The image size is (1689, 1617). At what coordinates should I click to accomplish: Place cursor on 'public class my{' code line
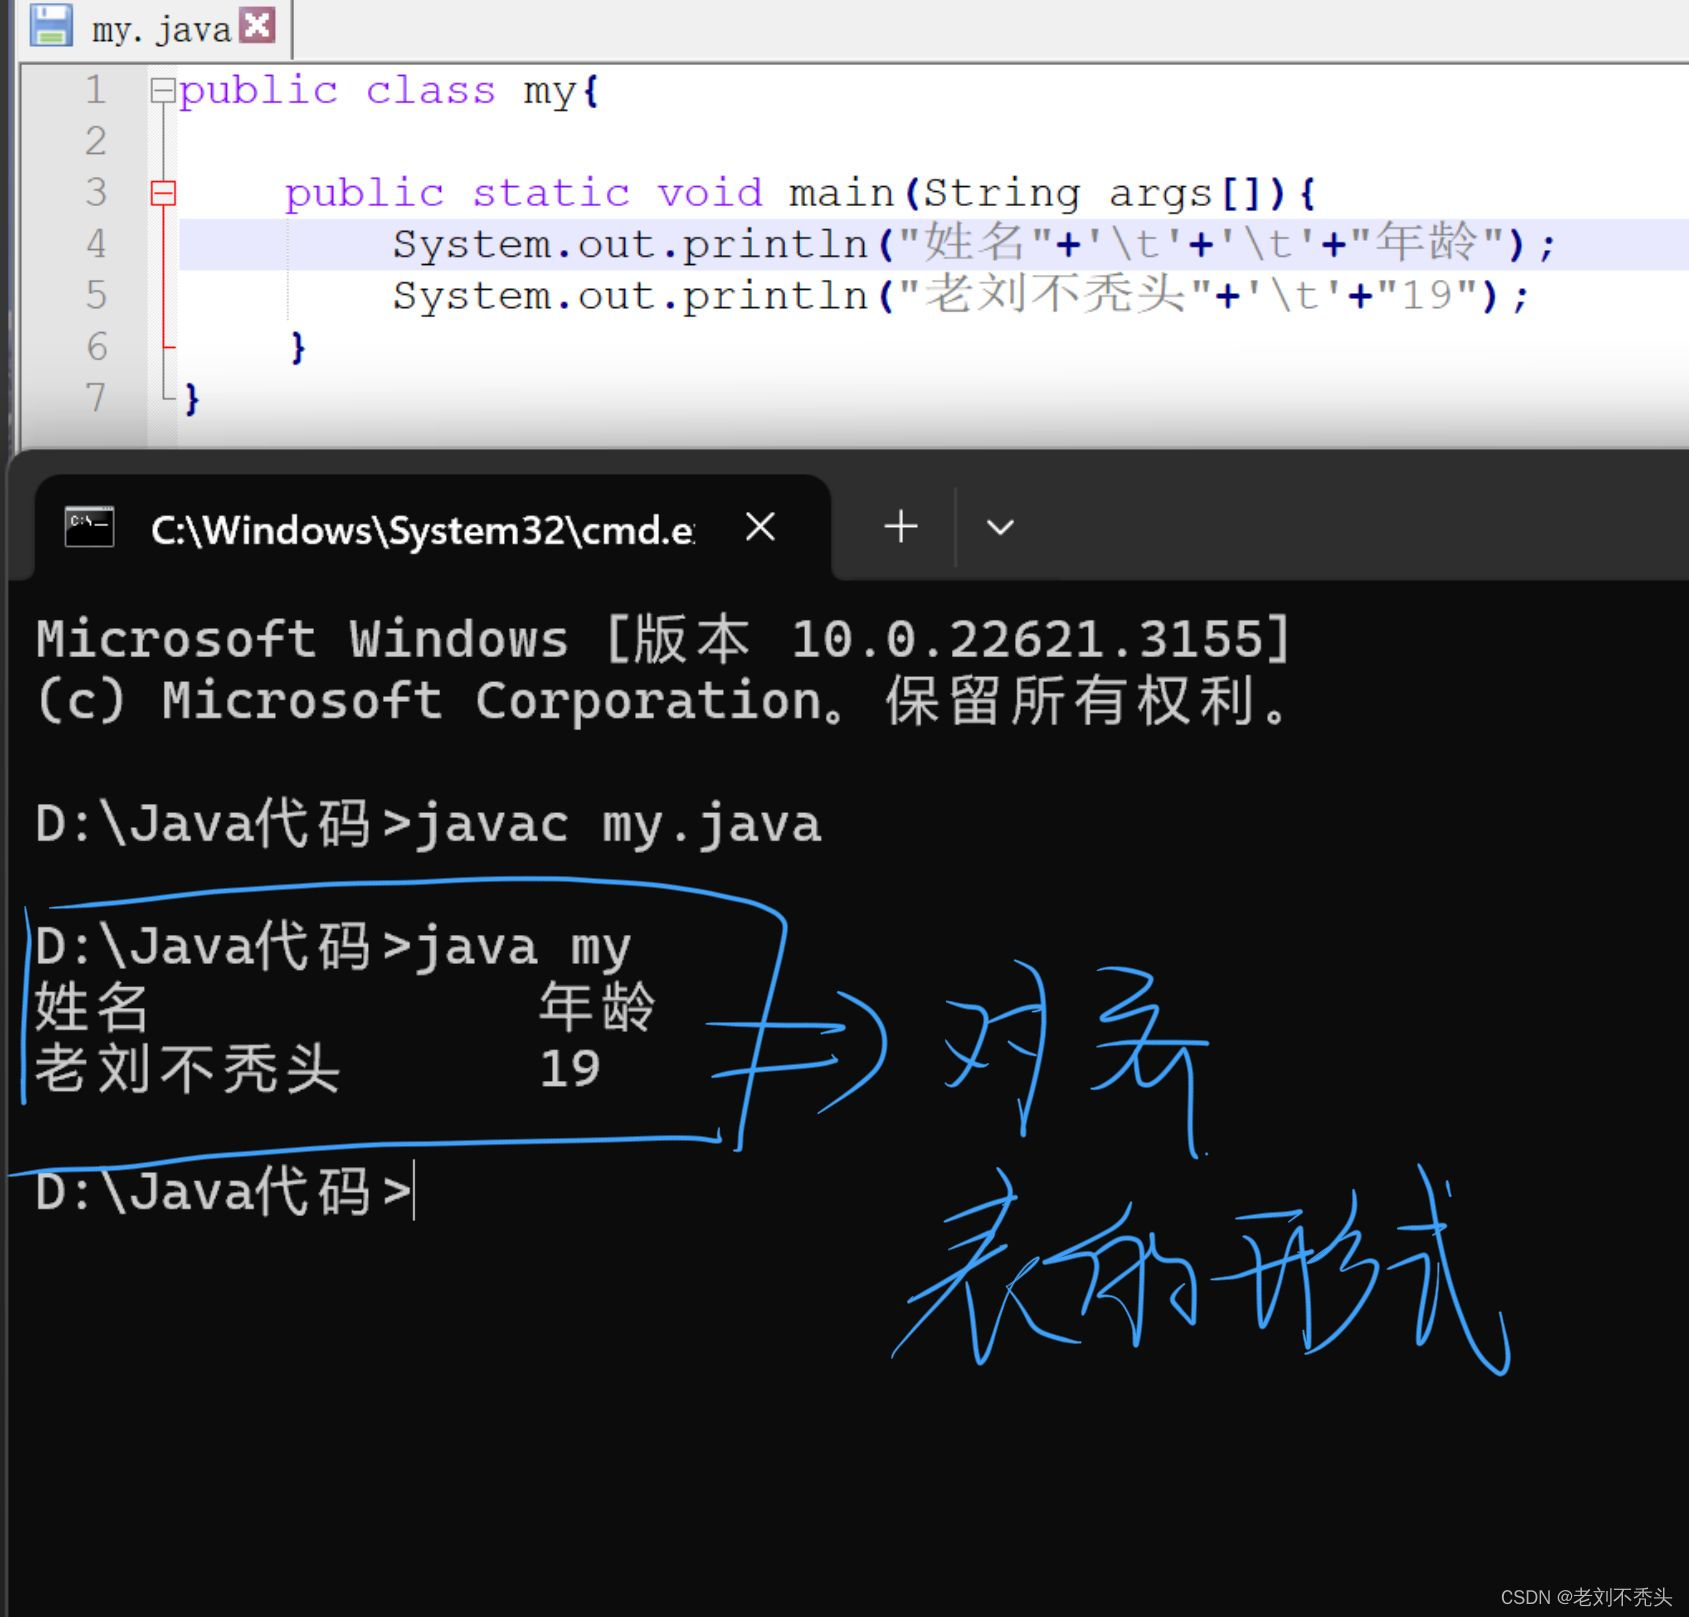coord(389,91)
